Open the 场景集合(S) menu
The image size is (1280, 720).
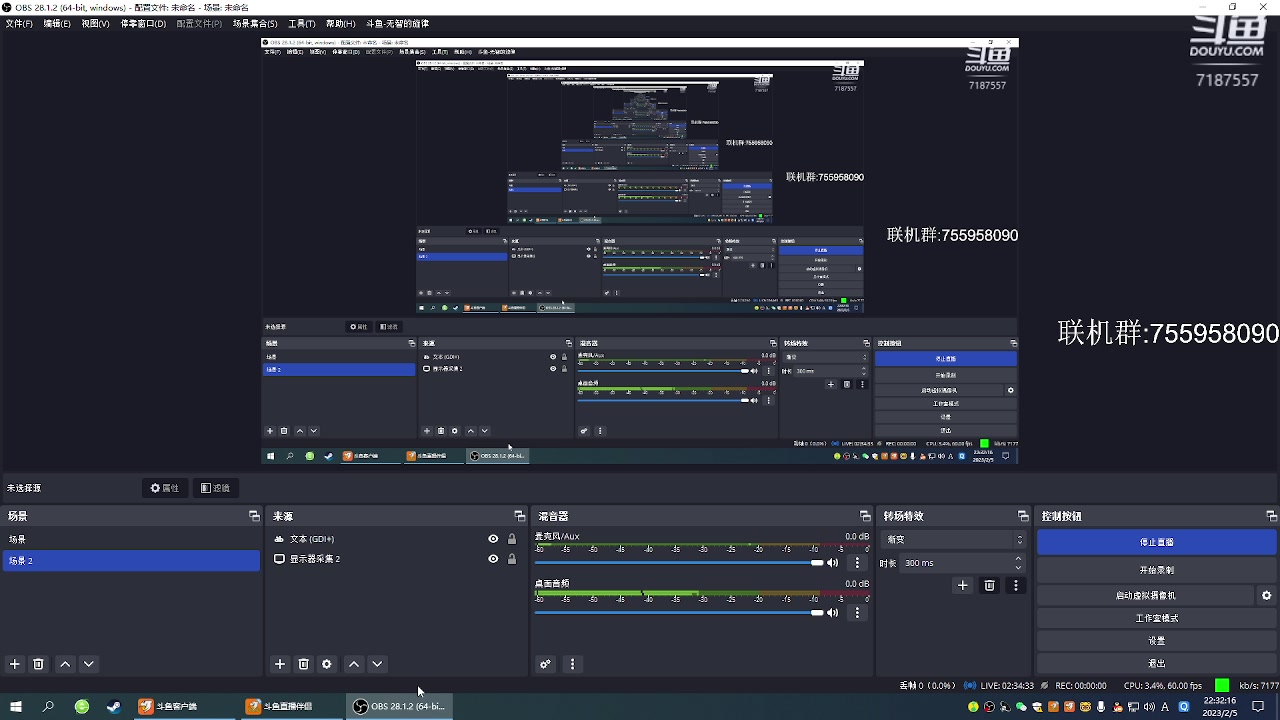[x=255, y=23]
